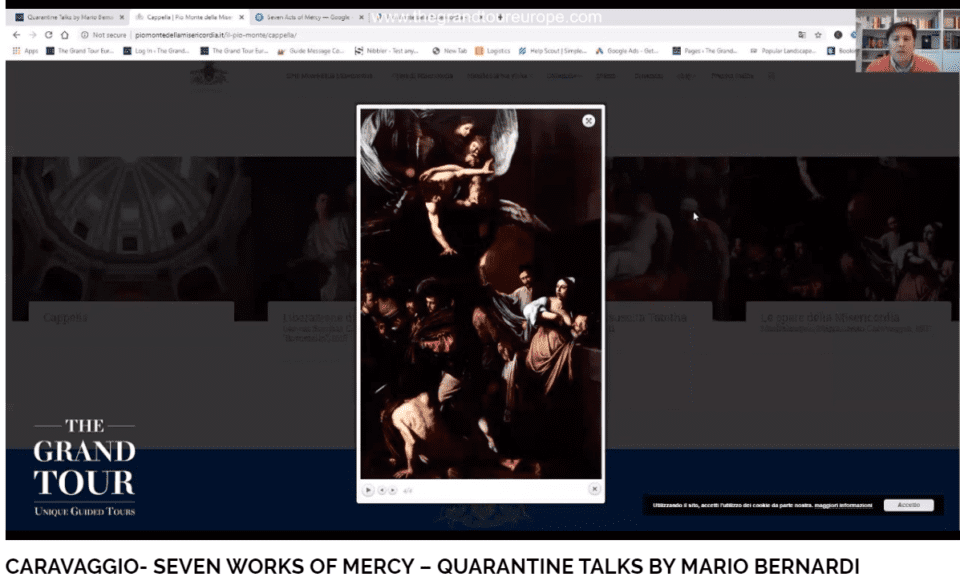Open Google Ads bookmark
Viewport: 960px width, 585px height.
[x=626, y=51]
